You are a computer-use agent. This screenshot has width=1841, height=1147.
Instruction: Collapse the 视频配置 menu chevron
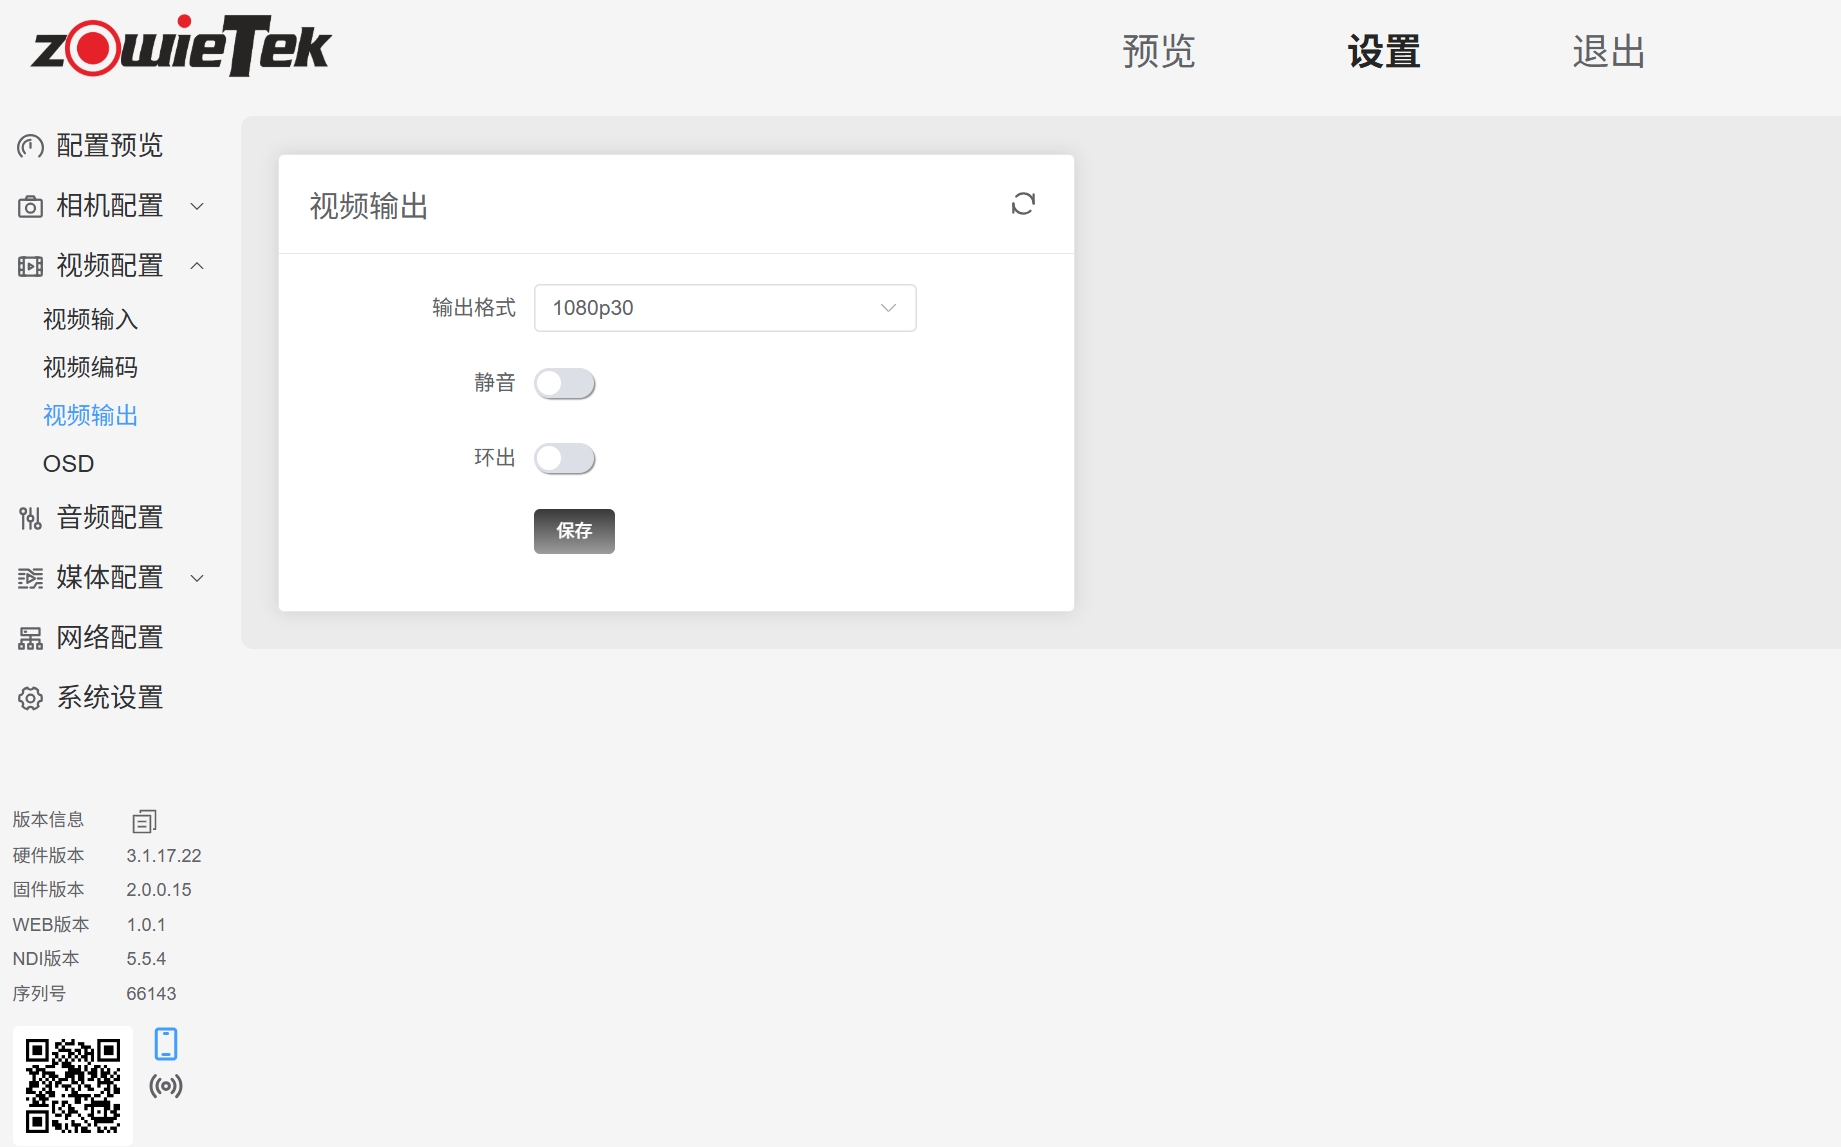coord(197,266)
